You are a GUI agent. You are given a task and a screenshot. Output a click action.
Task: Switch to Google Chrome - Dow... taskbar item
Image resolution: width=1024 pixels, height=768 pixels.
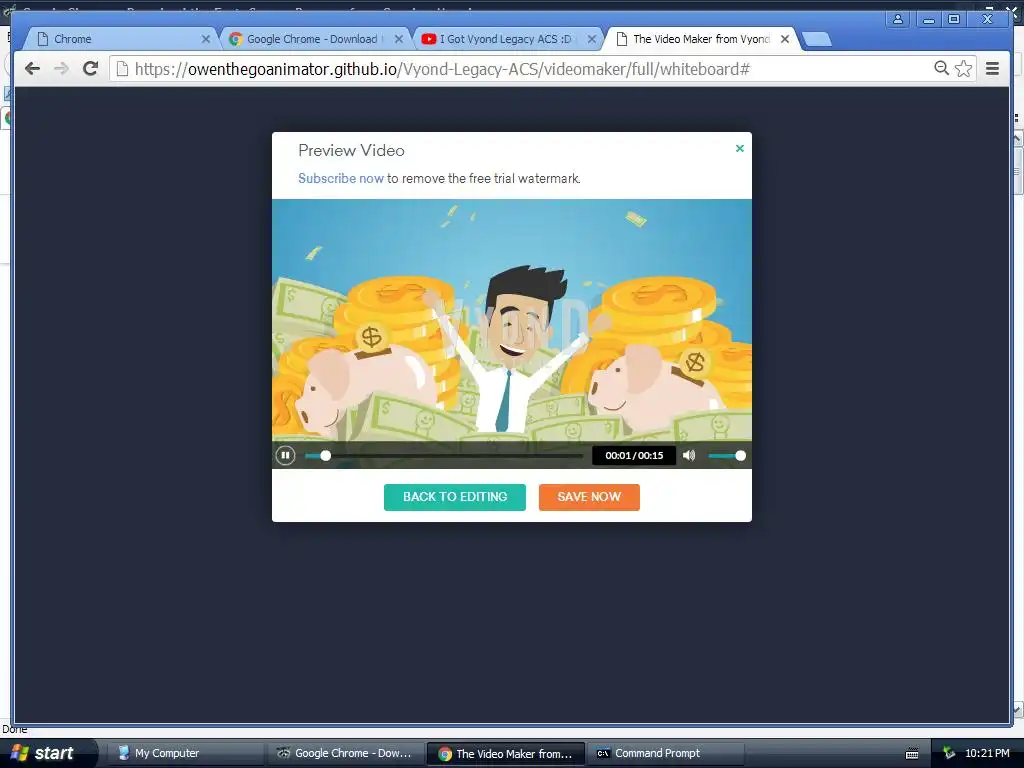(x=345, y=753)
